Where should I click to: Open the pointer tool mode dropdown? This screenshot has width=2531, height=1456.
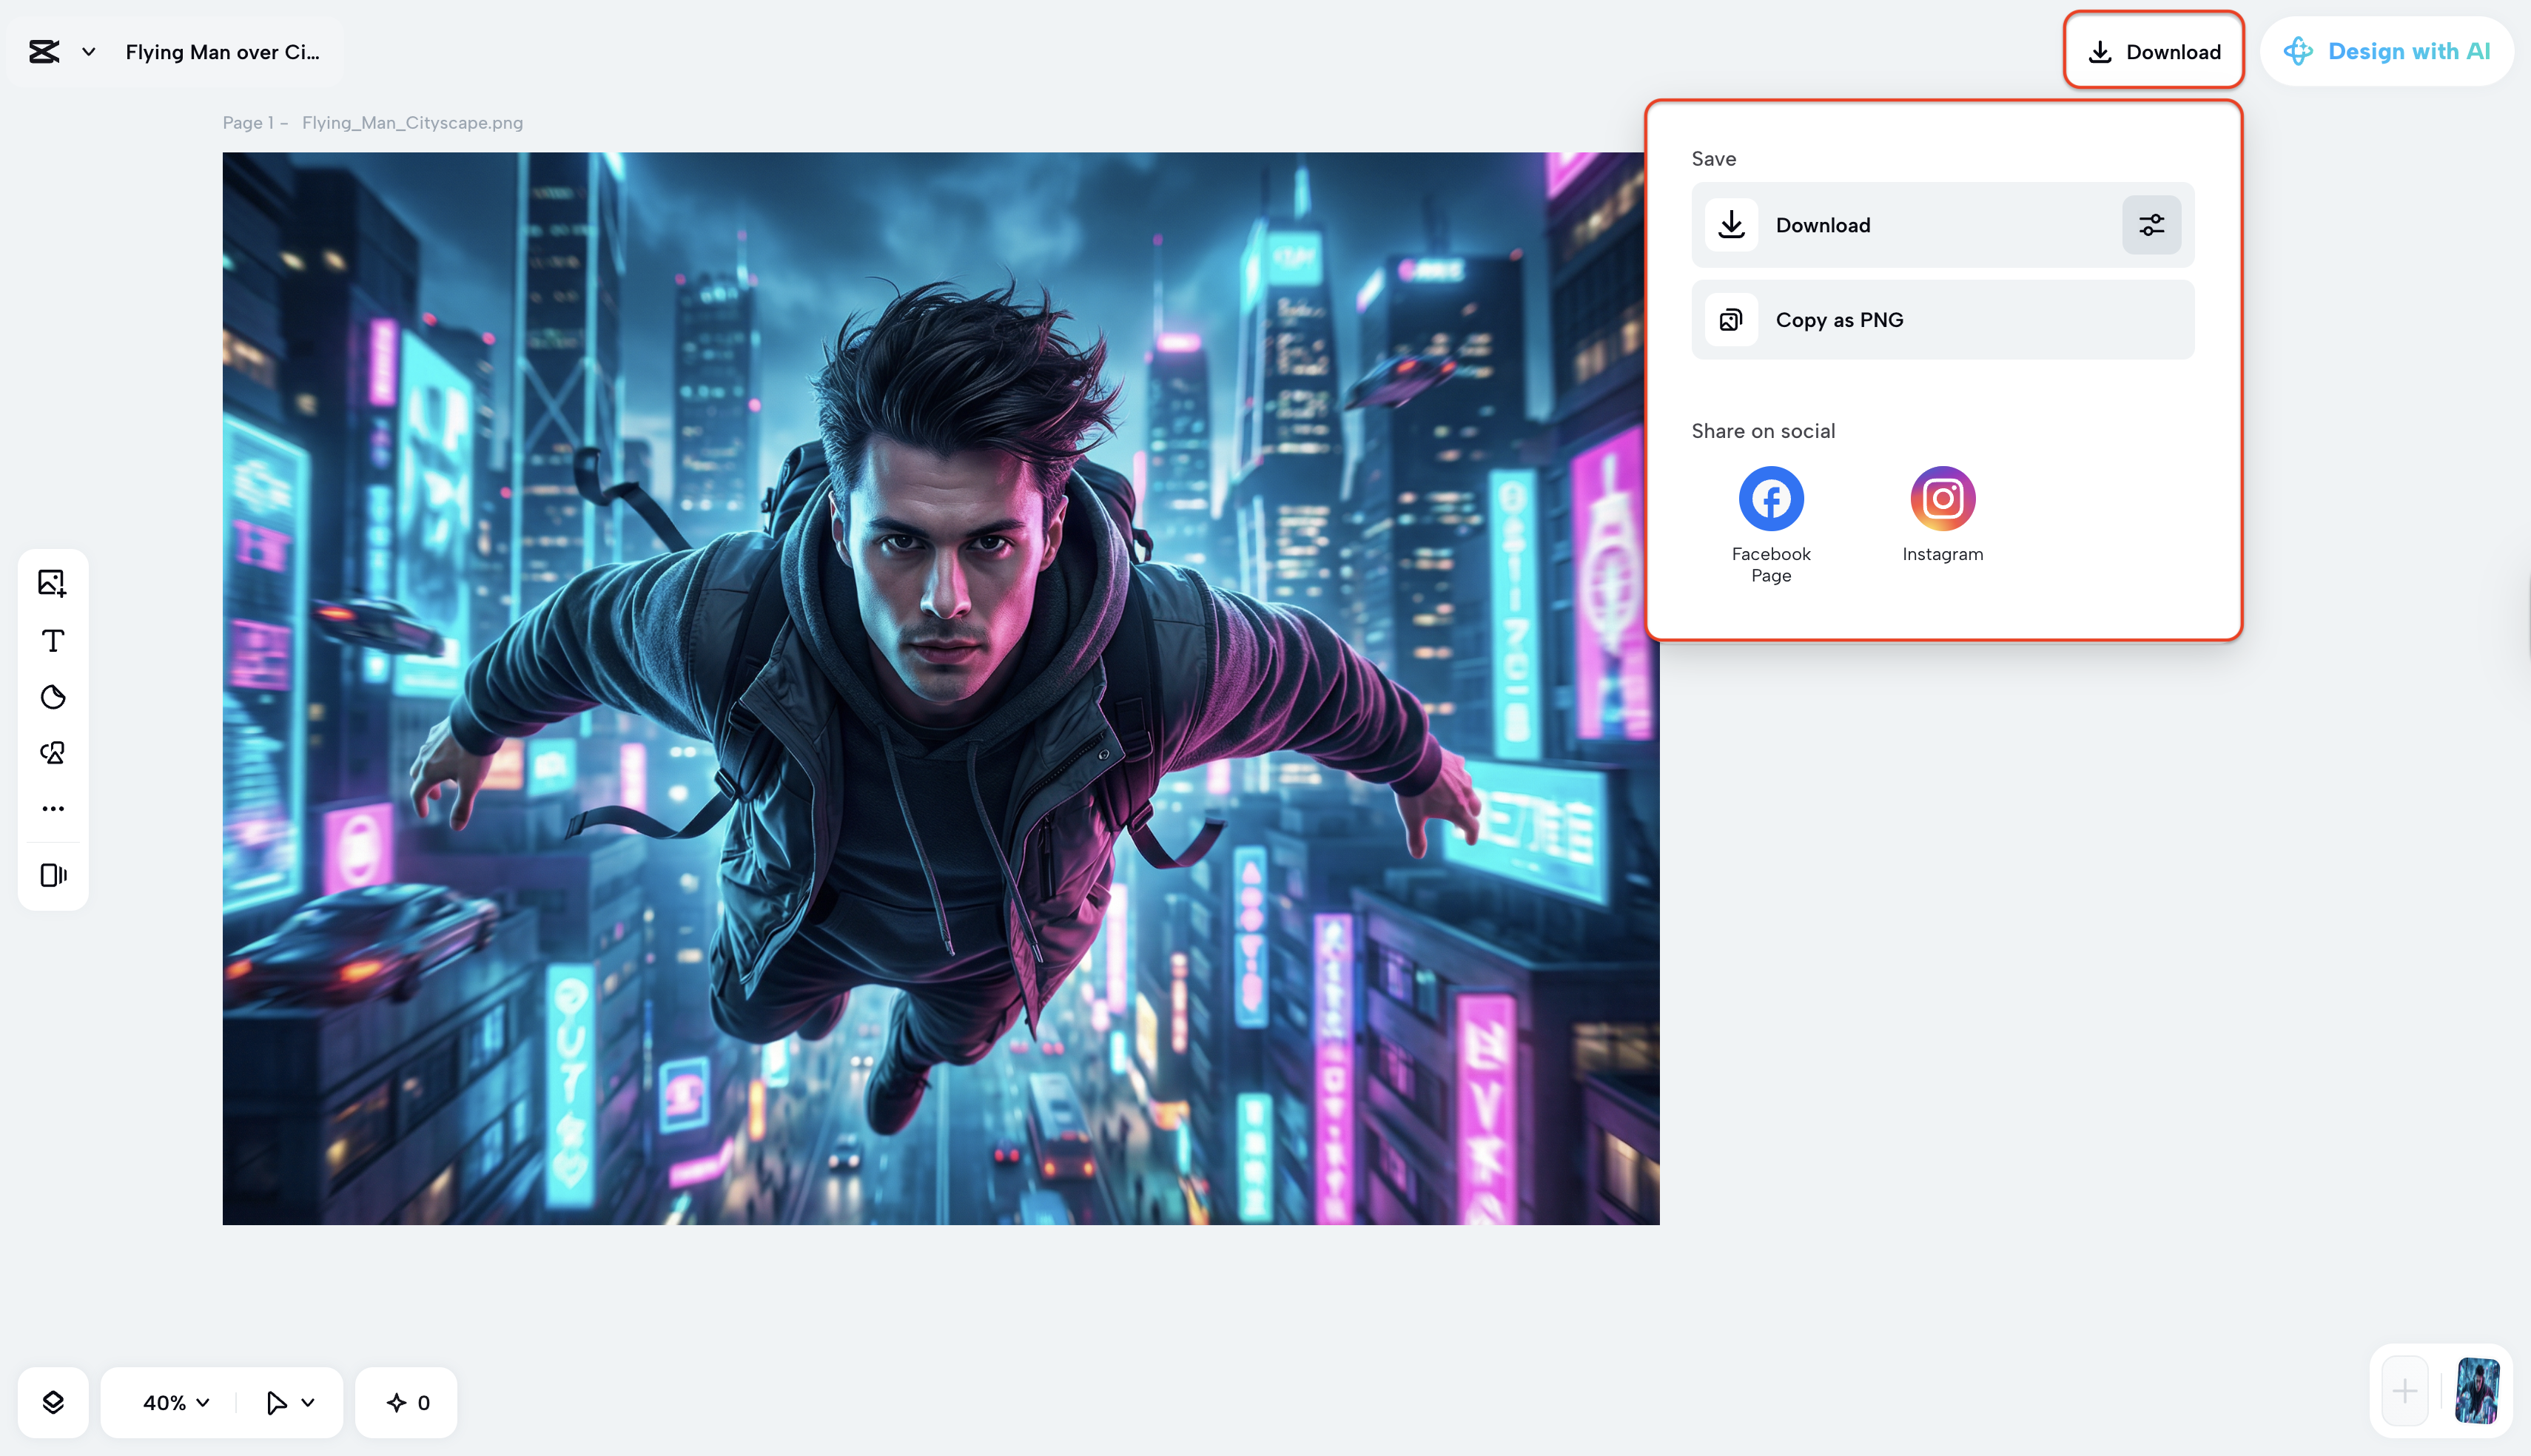[x=291, y=1402]
